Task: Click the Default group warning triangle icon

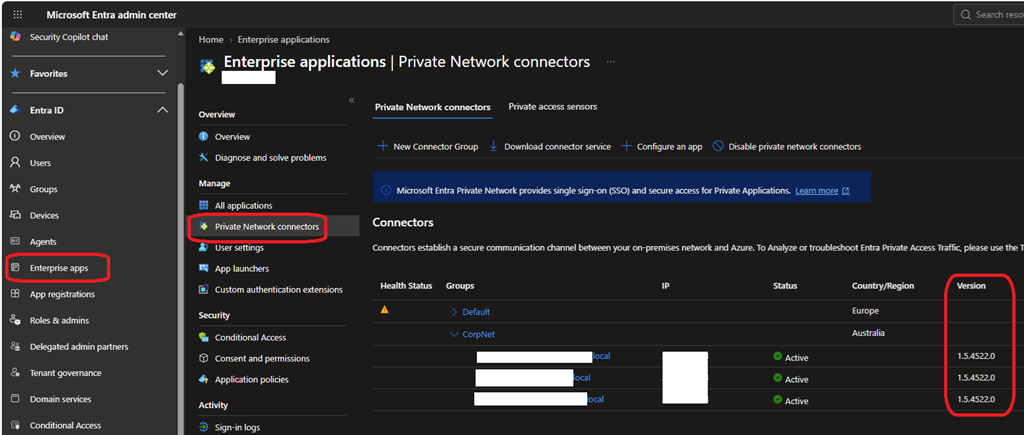Action: pyautogui.click(x=385, y=310)
